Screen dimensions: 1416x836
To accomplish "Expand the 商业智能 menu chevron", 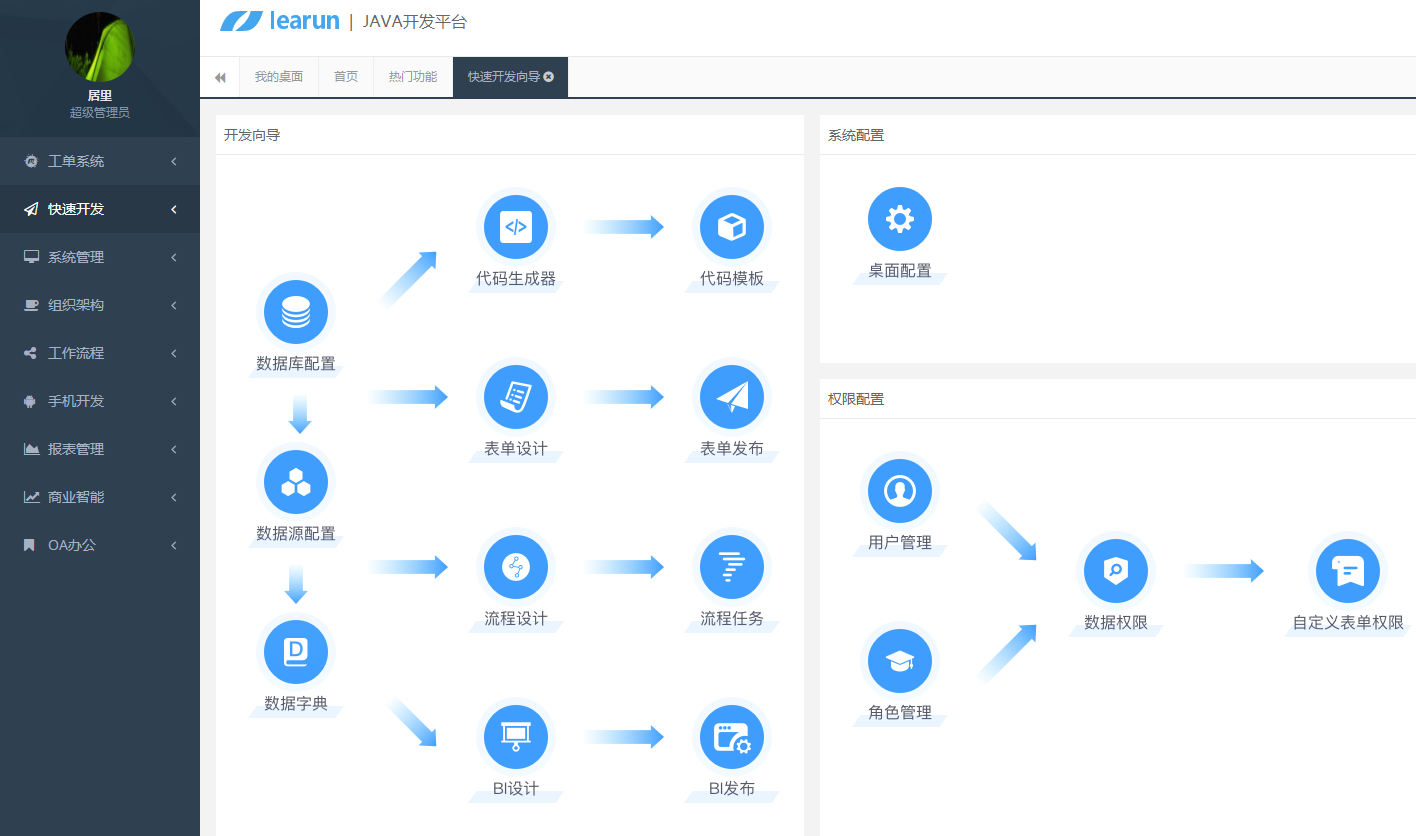I will 174,497.
